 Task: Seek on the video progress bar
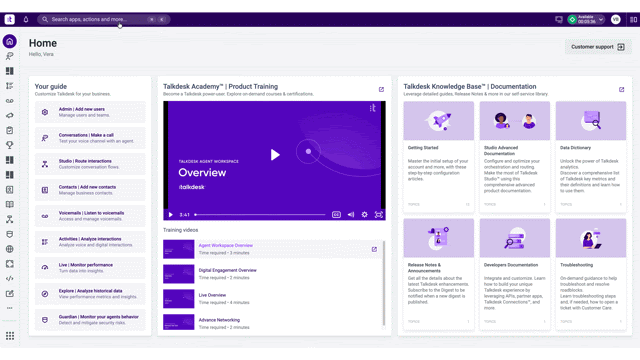(260, 214)
